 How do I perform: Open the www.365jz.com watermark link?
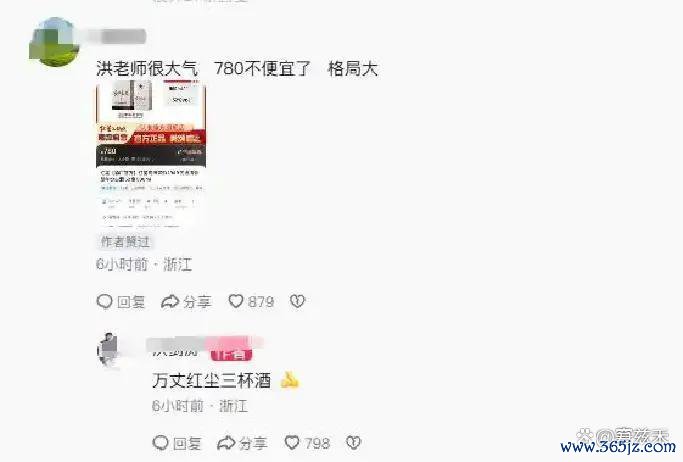point(618,446)
